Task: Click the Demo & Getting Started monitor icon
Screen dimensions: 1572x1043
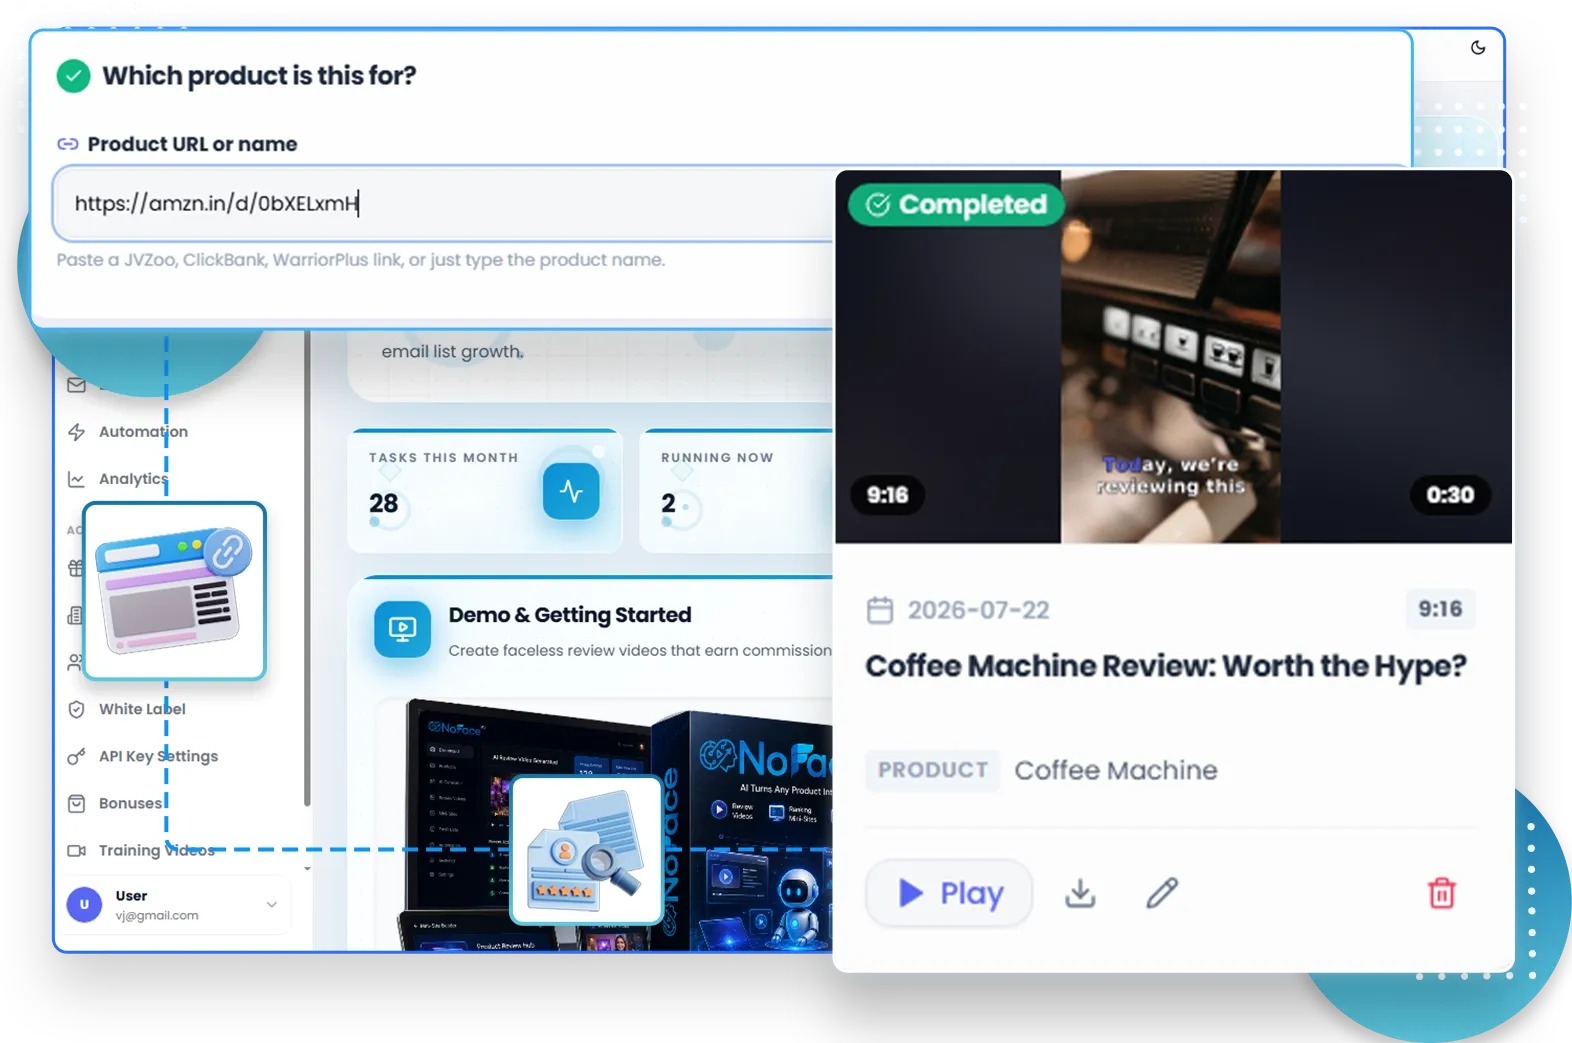Action: [x=402, y=629]
